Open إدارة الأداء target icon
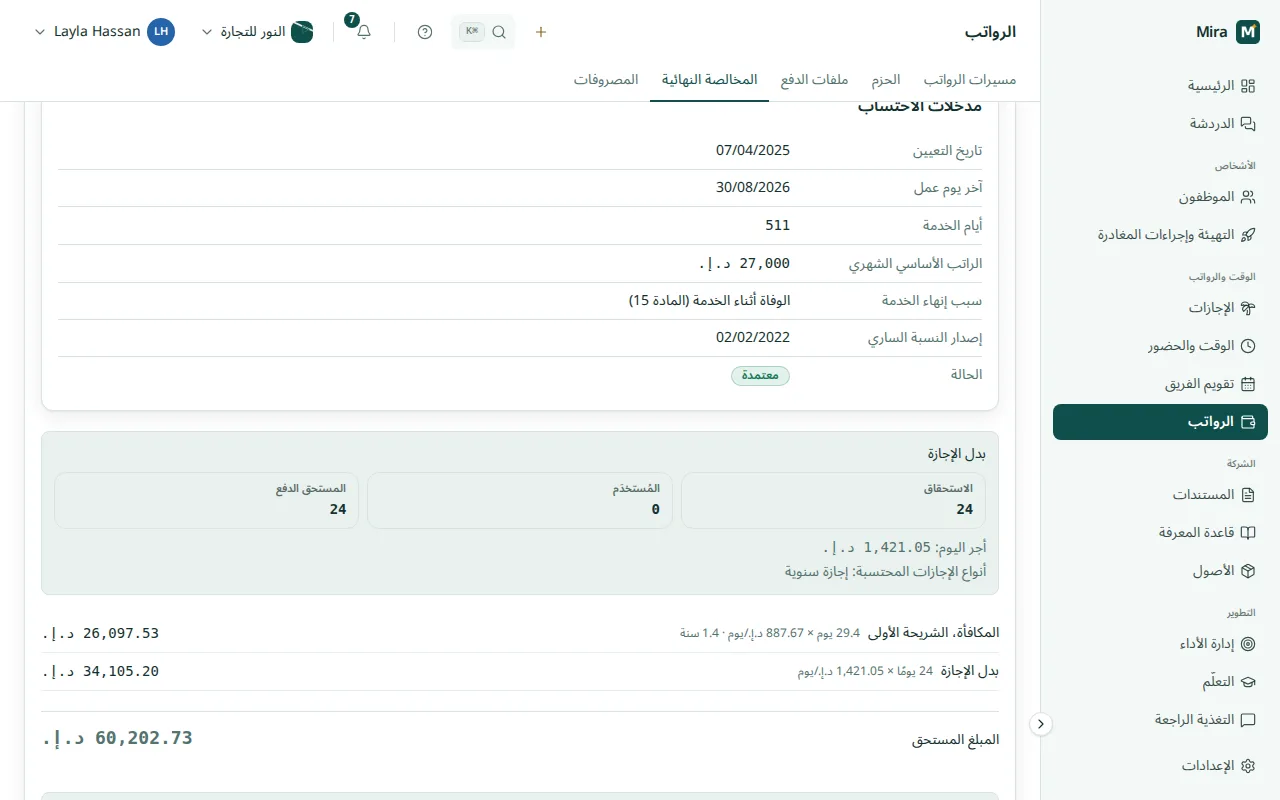Image resolution: width=1280 pixels, height=800 pixels. click(x=1248, y=644)
